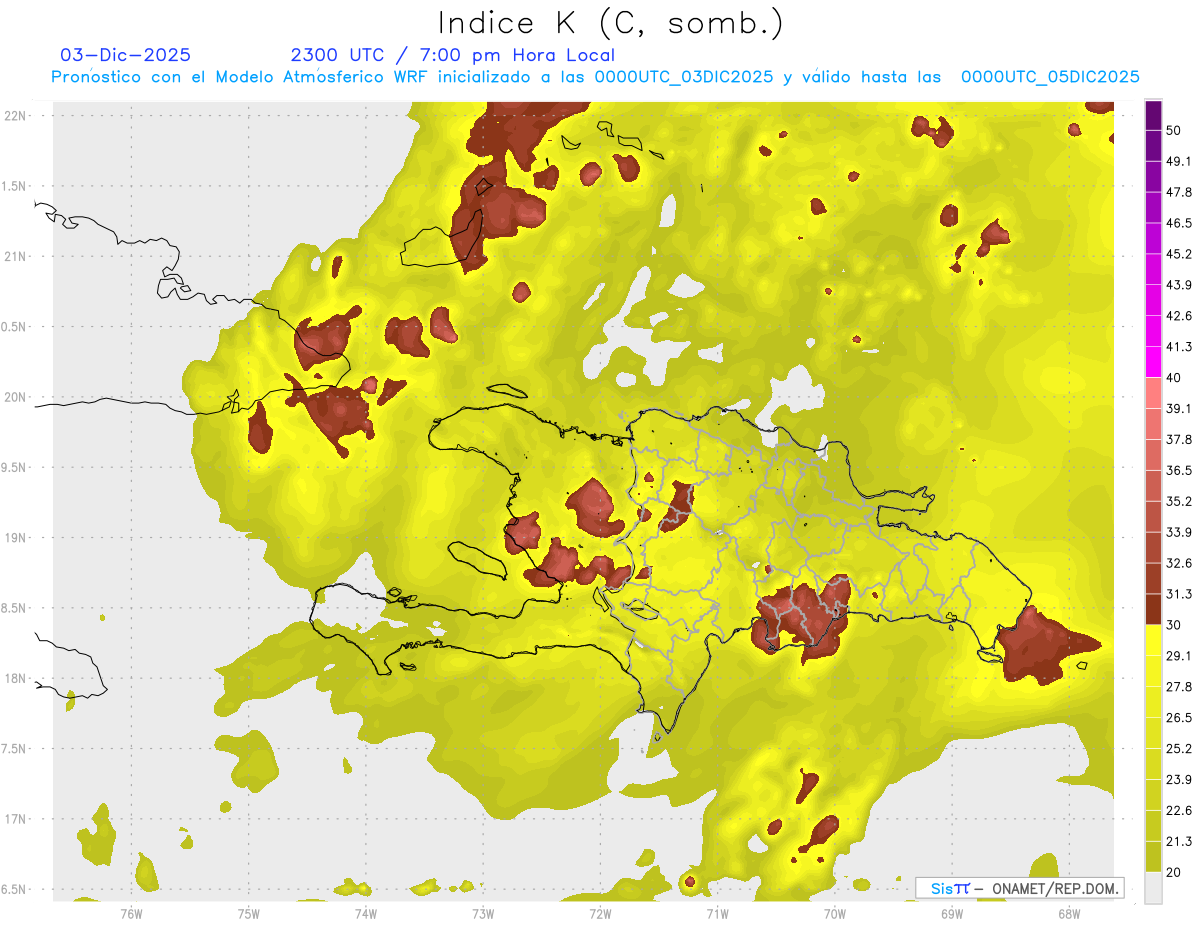
Task: Click legend value 35.2
Action: click(x=1179, y=501)
